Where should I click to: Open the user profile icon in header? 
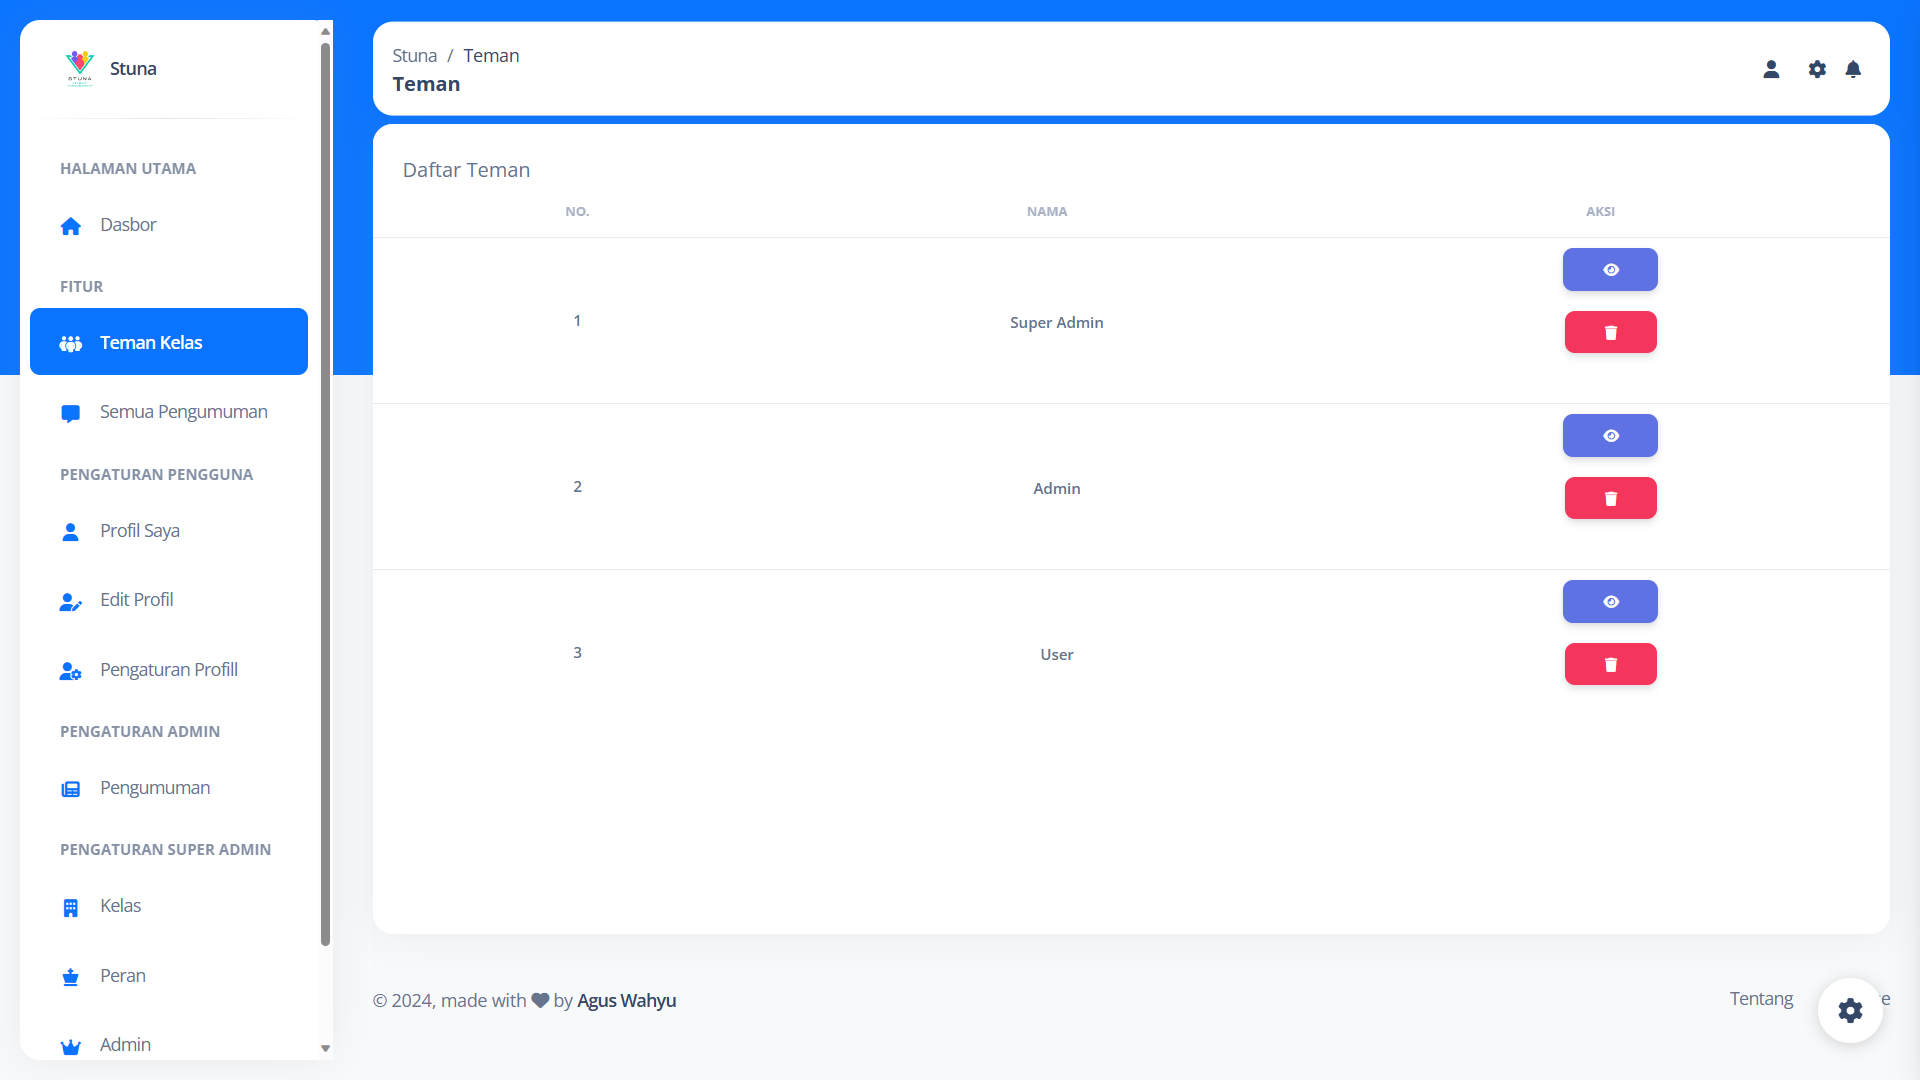point(1771,69)
